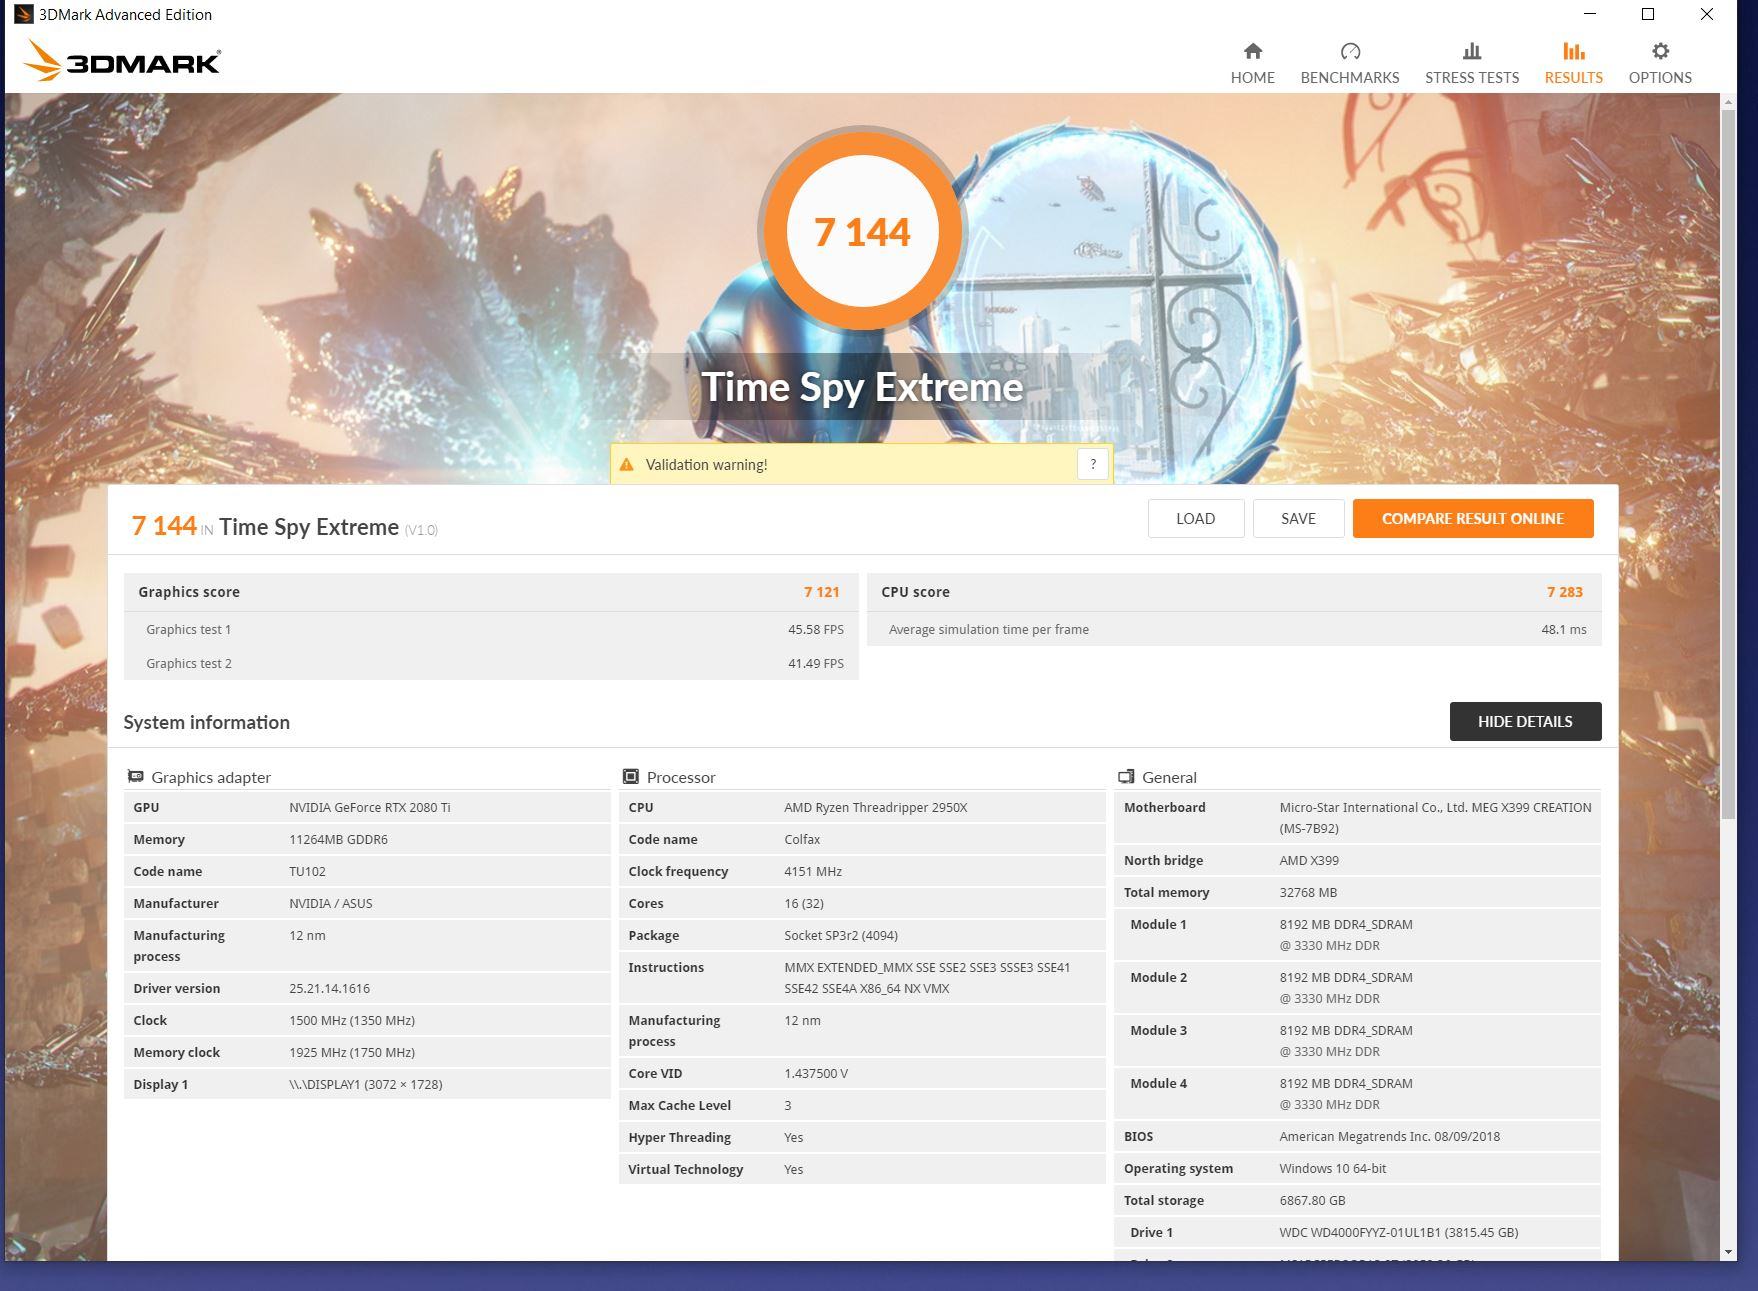Click the BIOS value American Megatrends Inc.
The image size is (1758, 1291).
click(x=1390, y=1136)
